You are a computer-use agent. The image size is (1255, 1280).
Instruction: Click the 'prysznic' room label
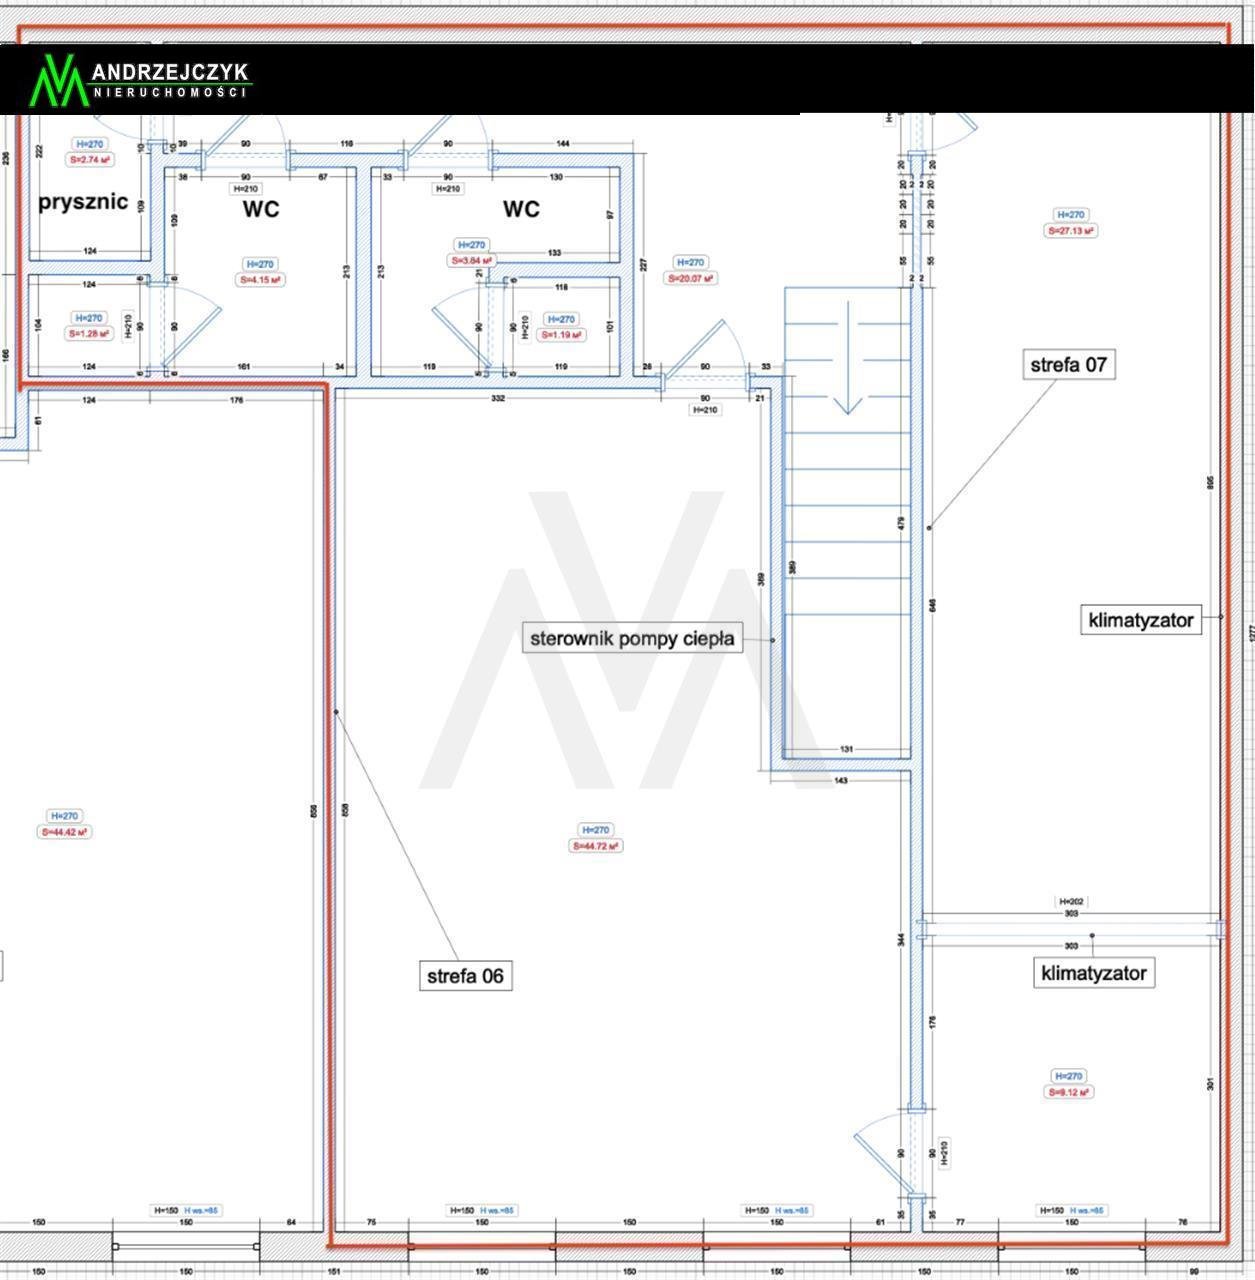(x=83, y=202)
